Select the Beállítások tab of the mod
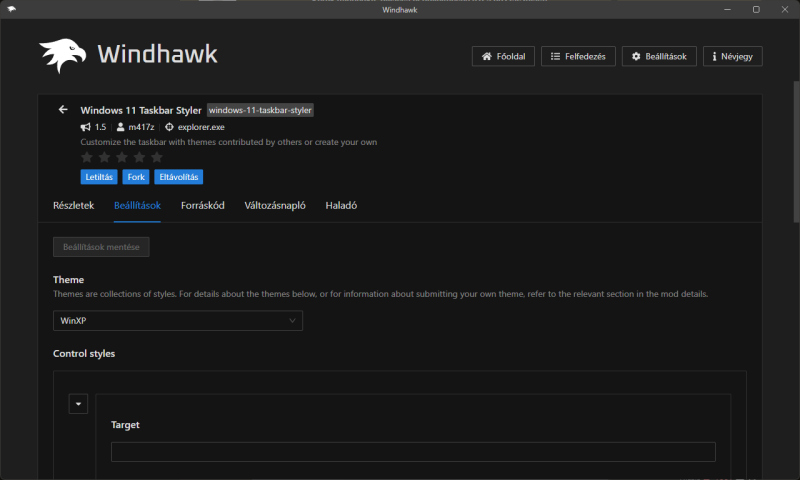This screenshot has height=480, width=800. (137, 206)
